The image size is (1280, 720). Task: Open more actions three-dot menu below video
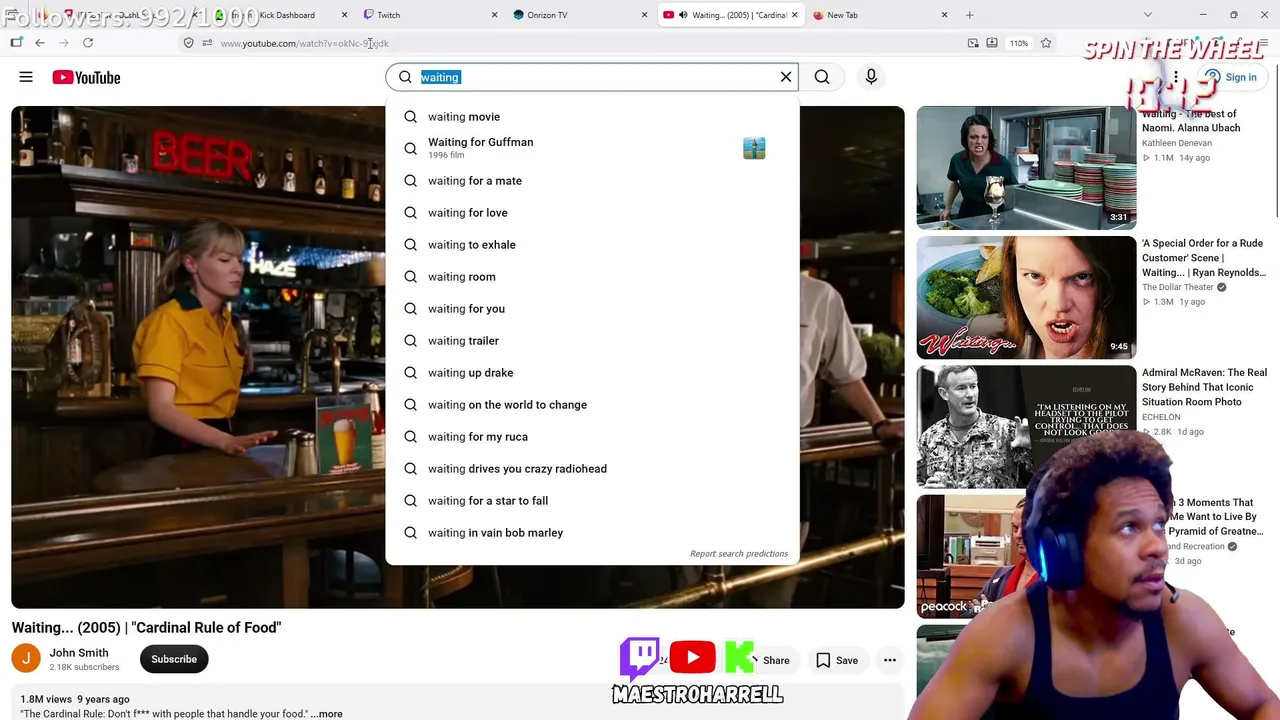pos(890,660)
